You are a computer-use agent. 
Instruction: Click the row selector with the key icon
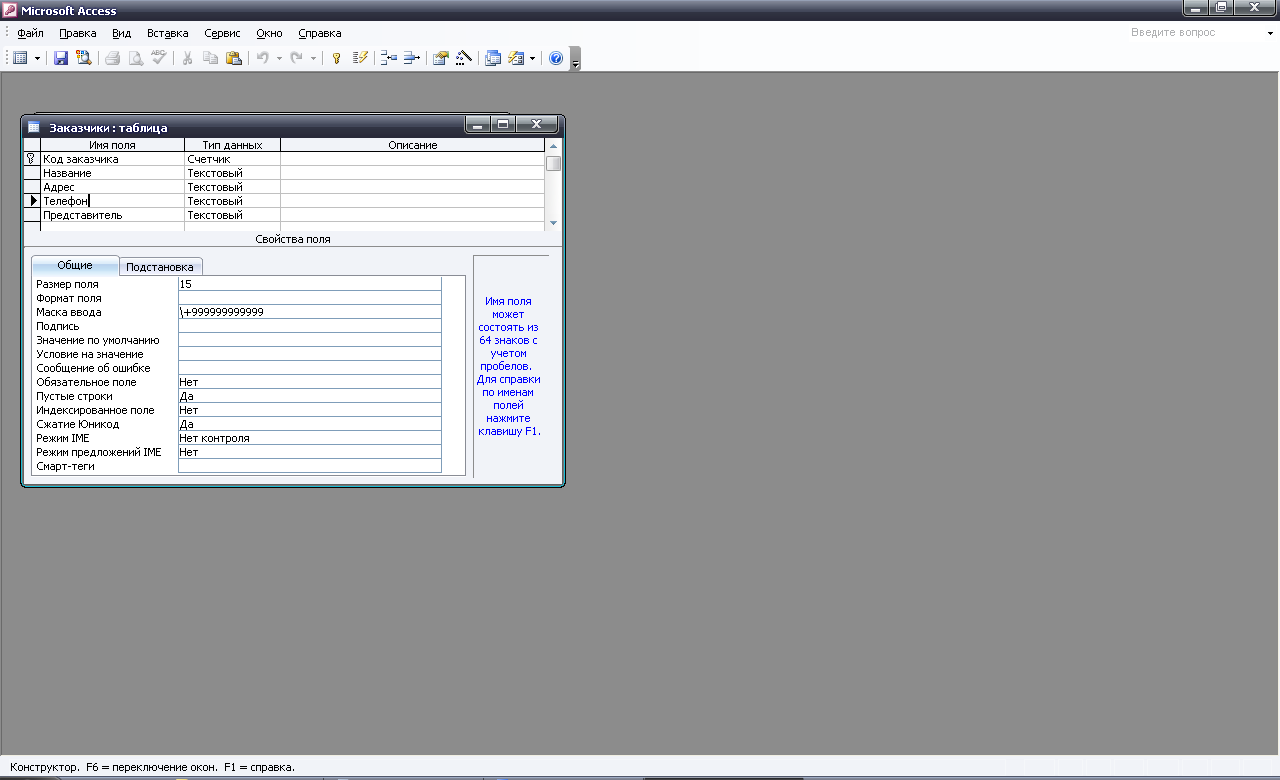32,159
